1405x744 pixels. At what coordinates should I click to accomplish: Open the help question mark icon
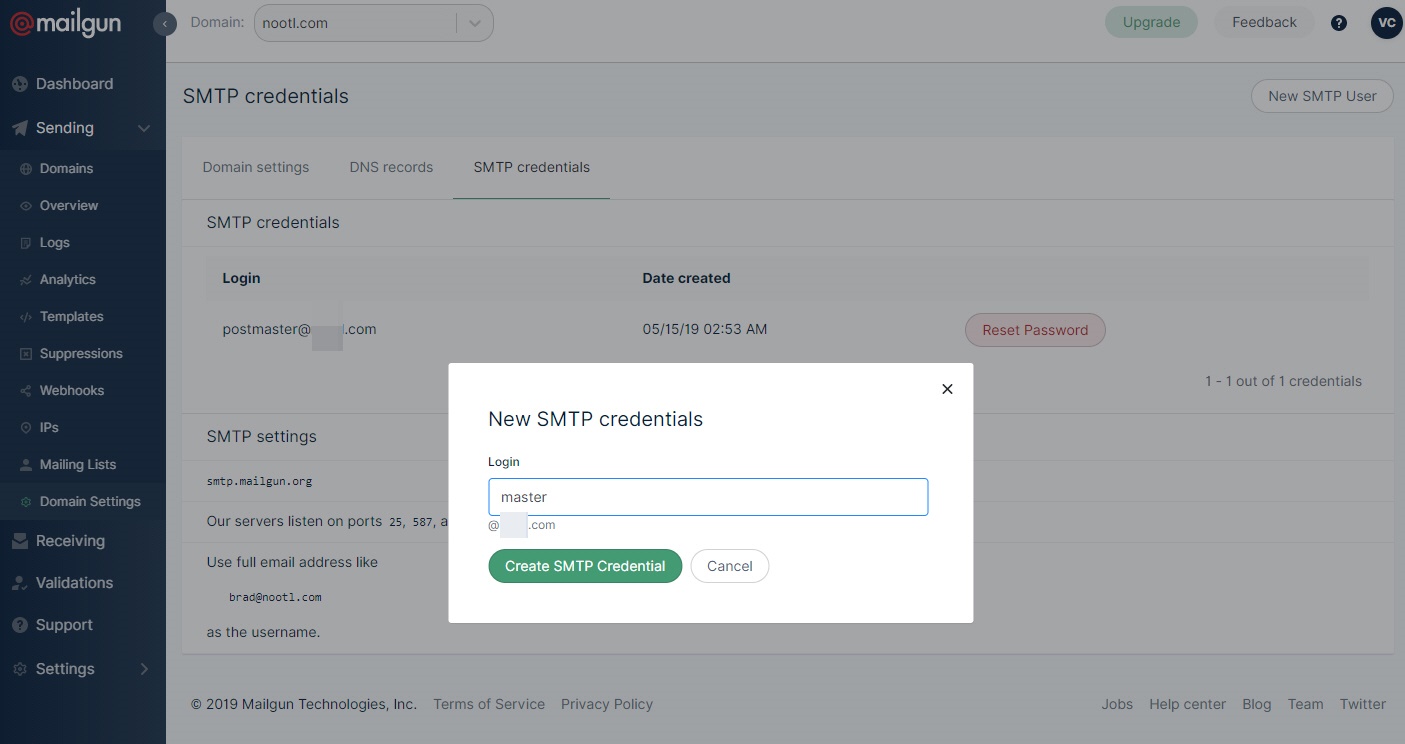[1339, 23]
